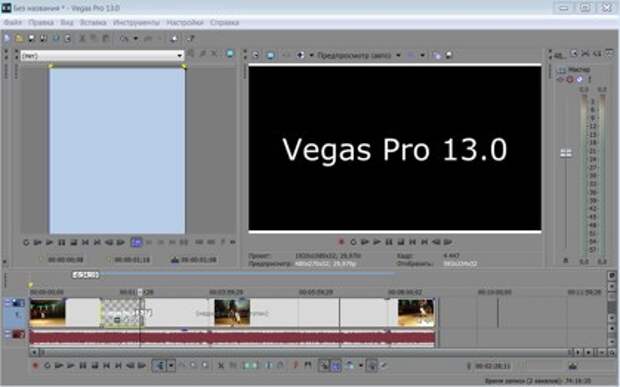Click the New project icon in main toolbar
Viewport: 620px width, 387px height.
7,38
